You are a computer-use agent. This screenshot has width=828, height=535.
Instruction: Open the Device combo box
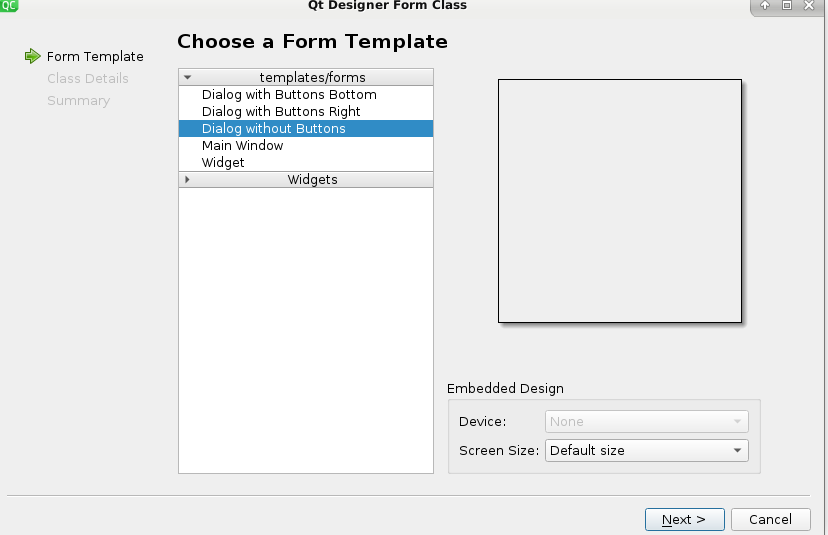(x=646, y=421)
